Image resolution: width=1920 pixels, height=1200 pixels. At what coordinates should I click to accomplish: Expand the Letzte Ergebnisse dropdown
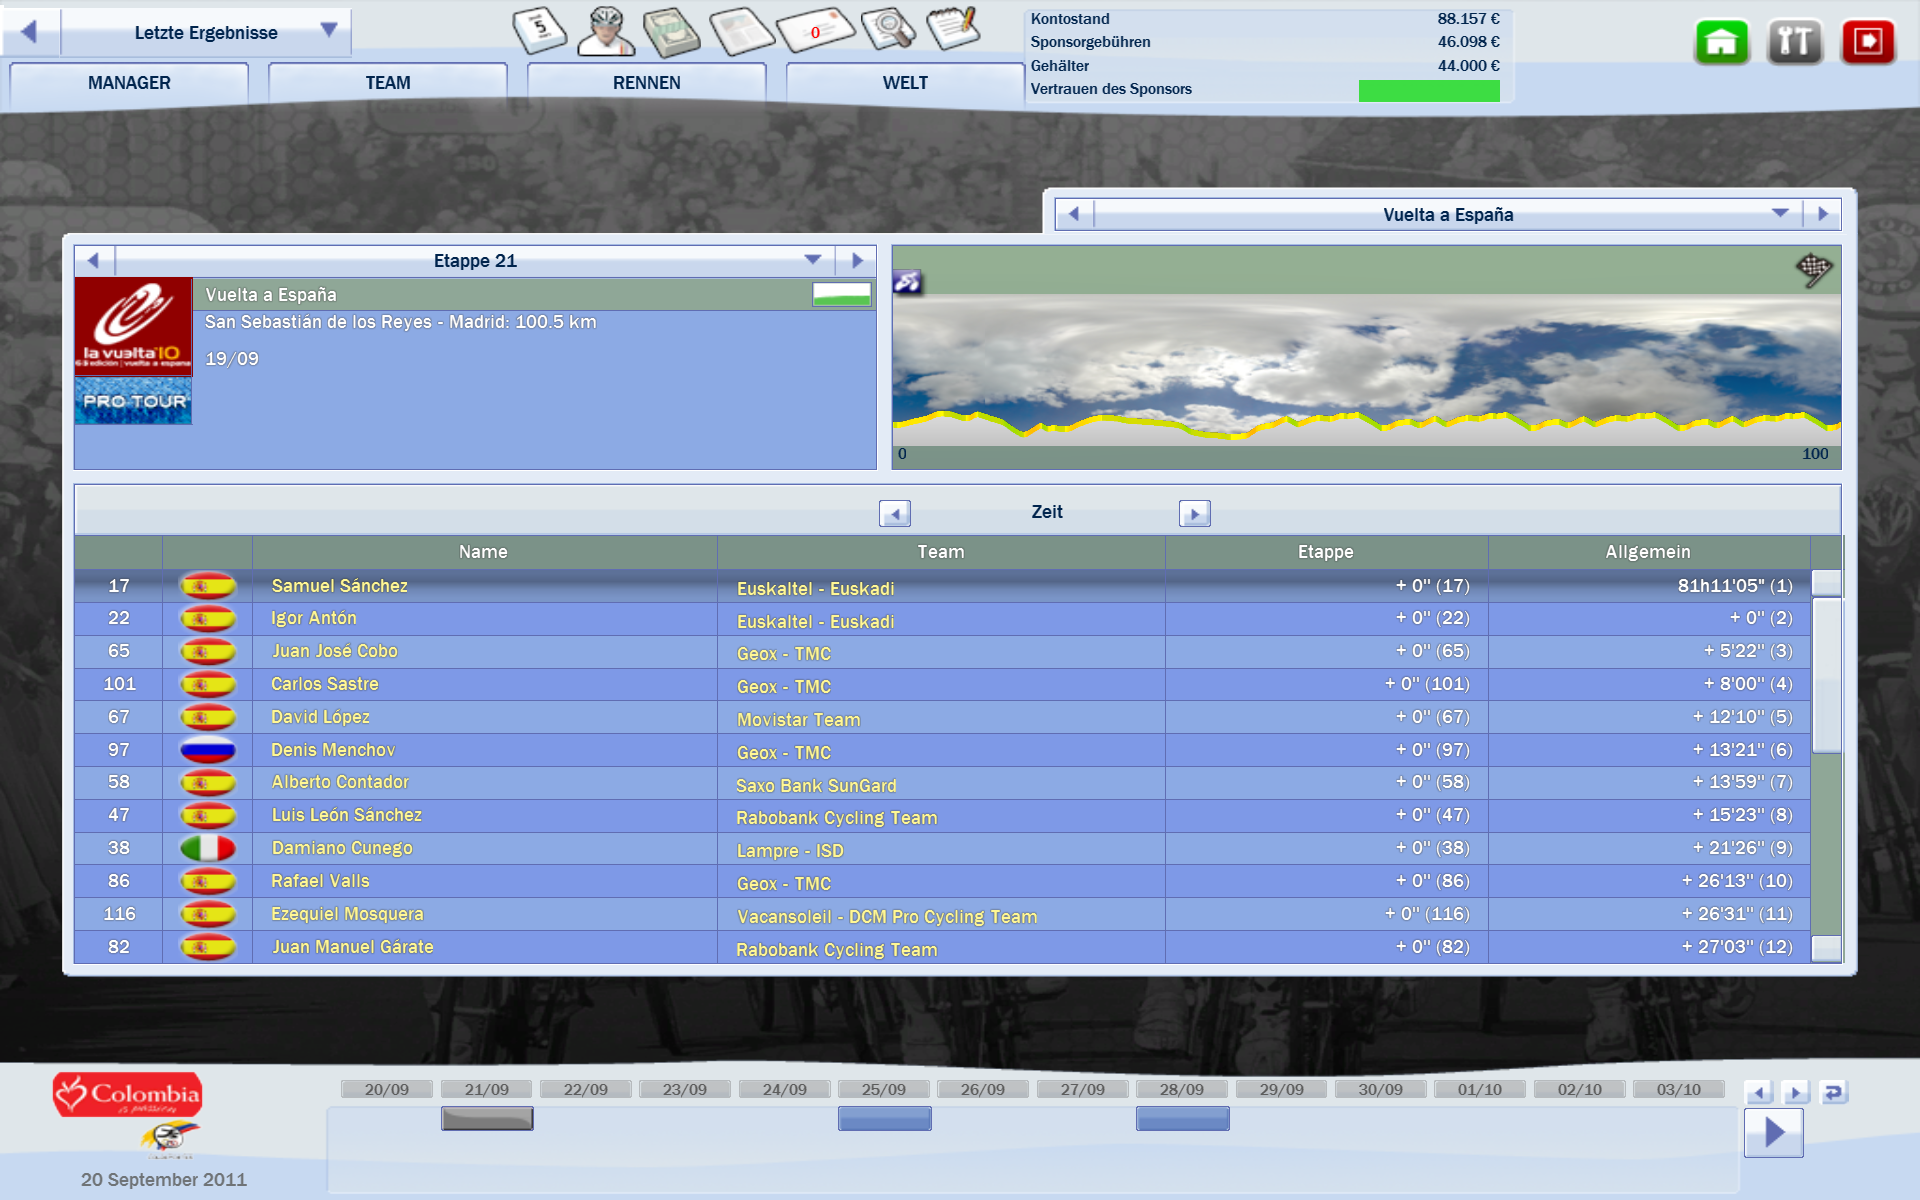[329, 31]
